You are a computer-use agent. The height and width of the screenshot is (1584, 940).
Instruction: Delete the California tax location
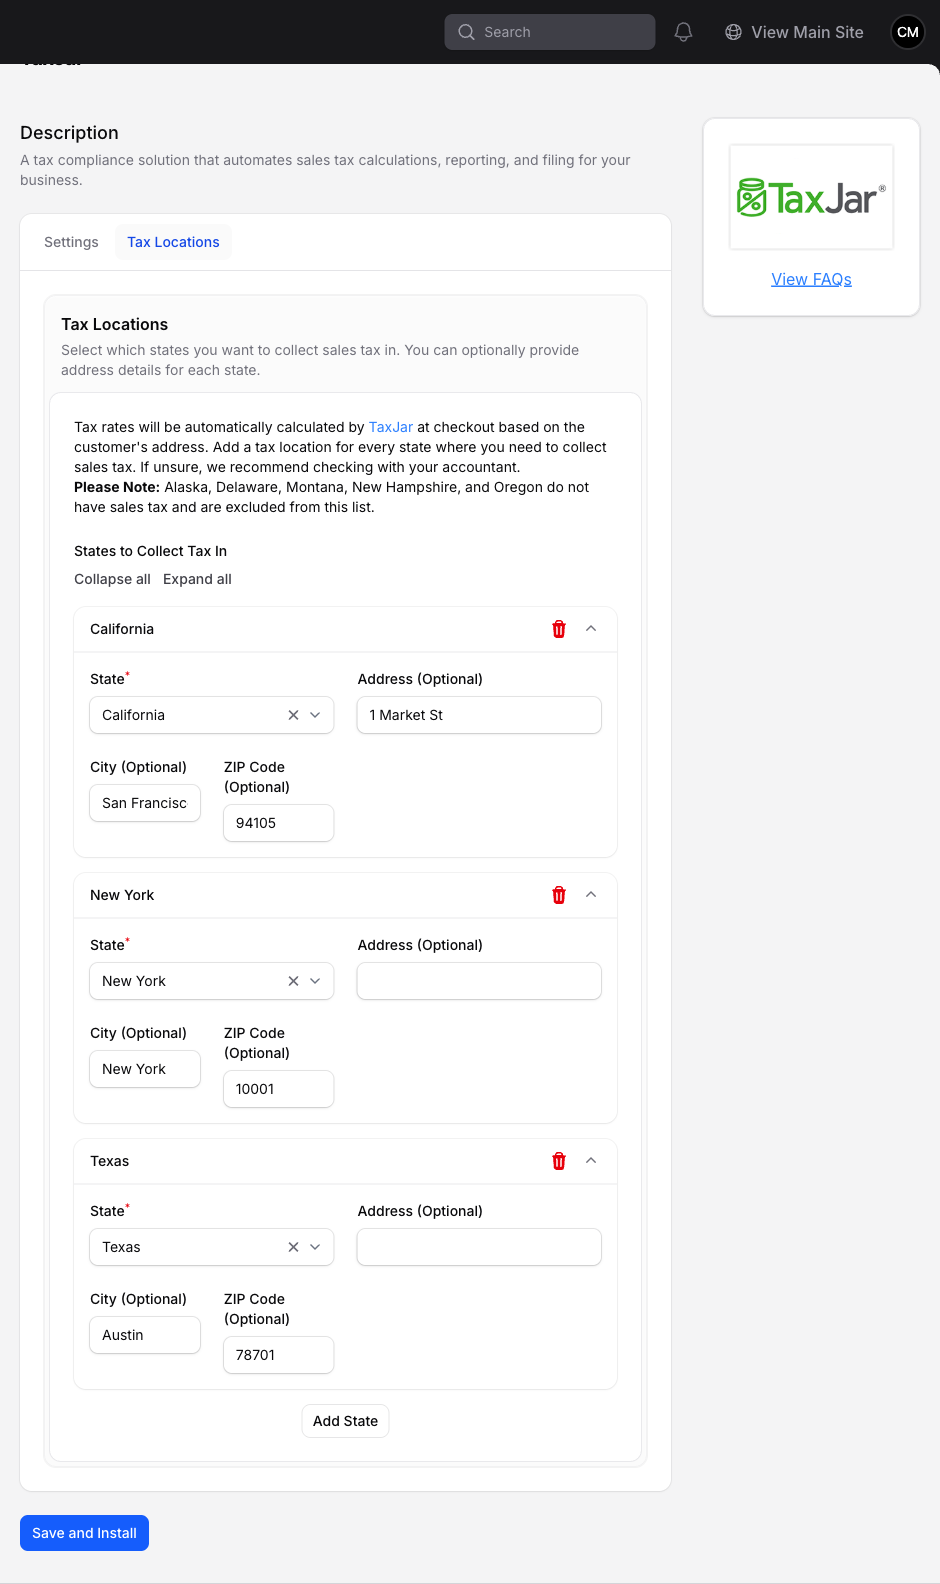tap(559, 629)
